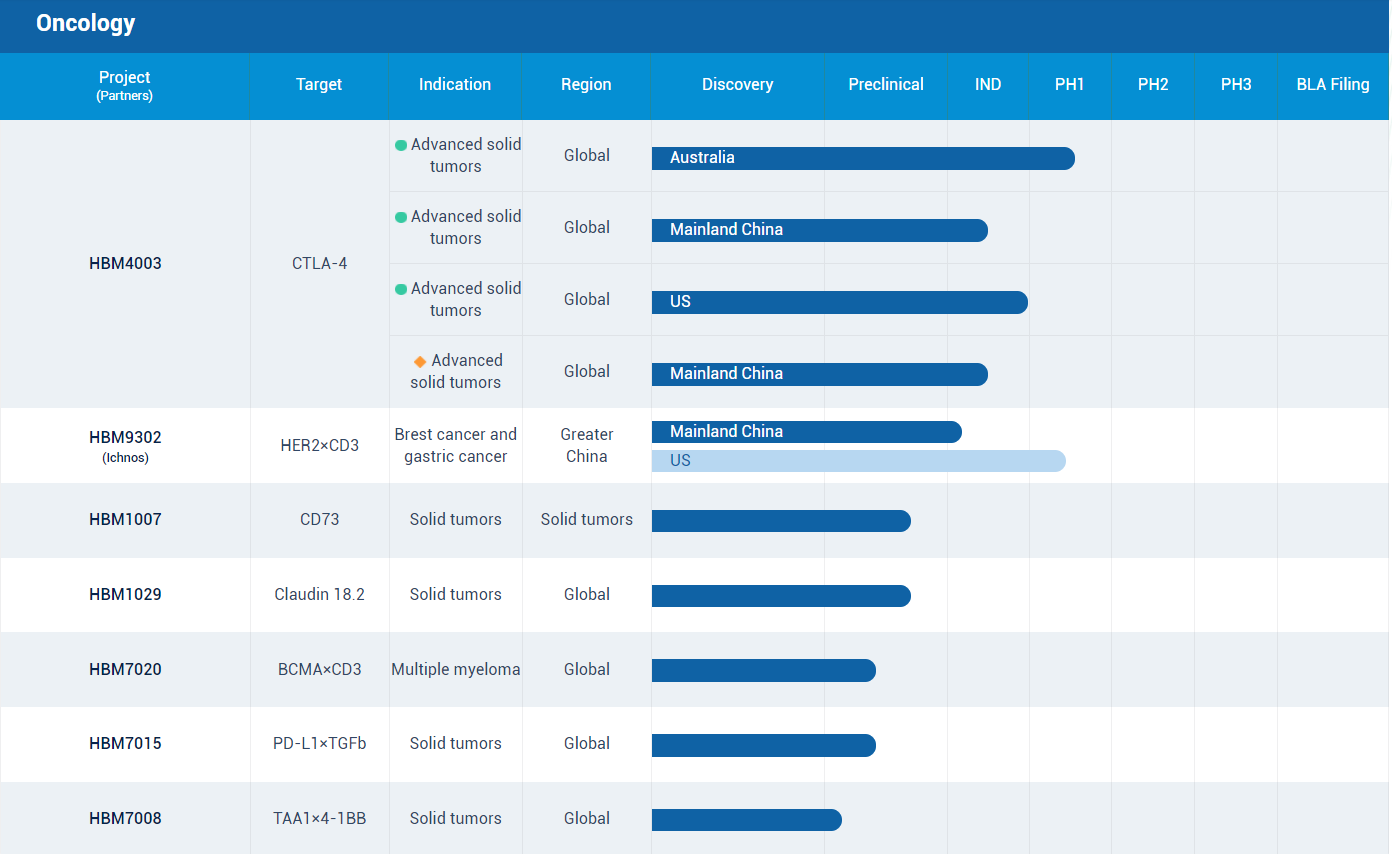Click the Ichnos partner label
1392x854 pixels.
click(x=125, y=458)
